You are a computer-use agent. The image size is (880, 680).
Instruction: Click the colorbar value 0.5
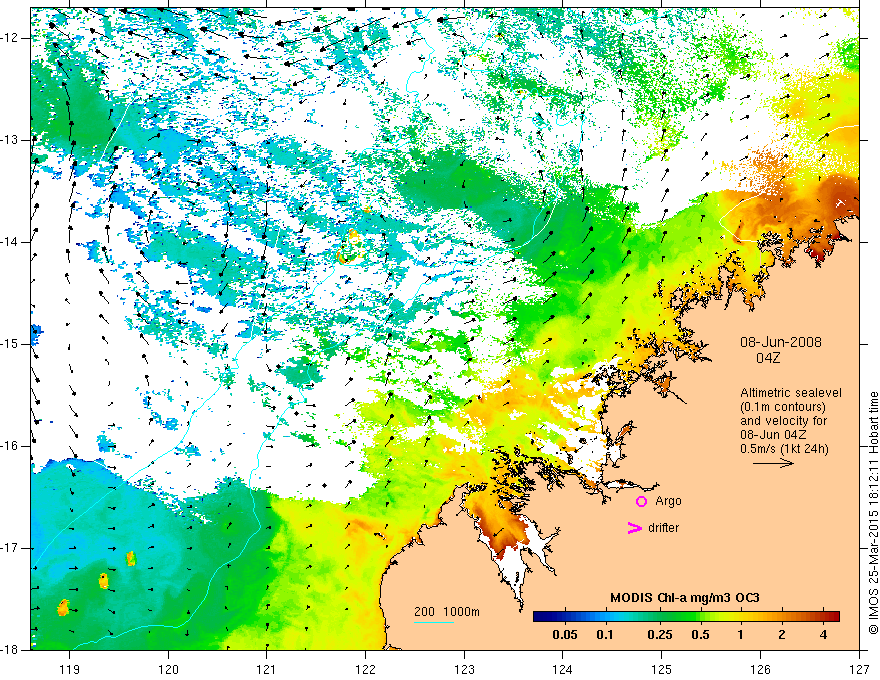700,635
